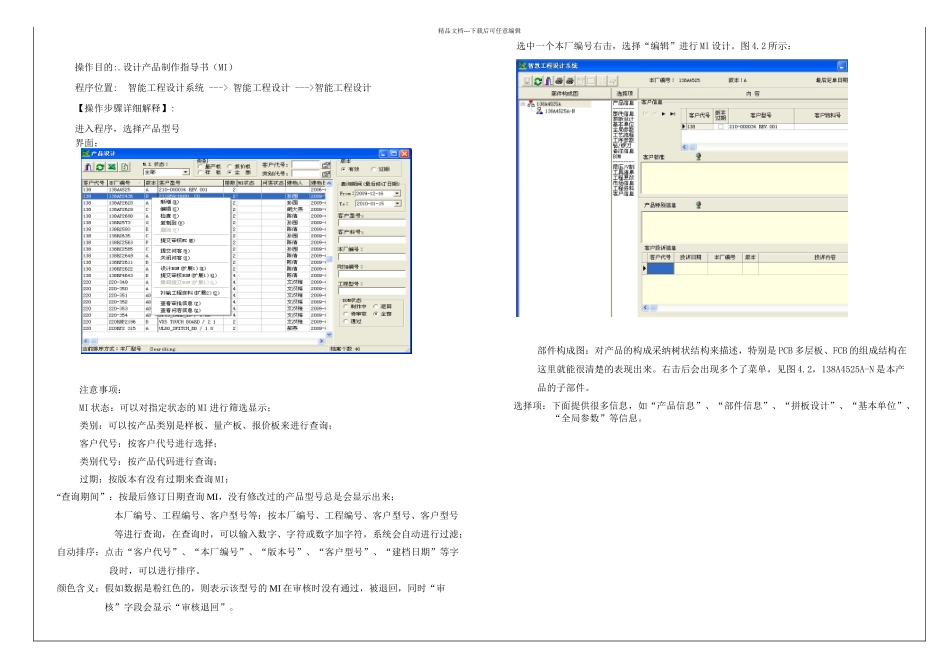Select 过期 version radio button
This screenshot has width=950, height=672.
click(373, 169)
